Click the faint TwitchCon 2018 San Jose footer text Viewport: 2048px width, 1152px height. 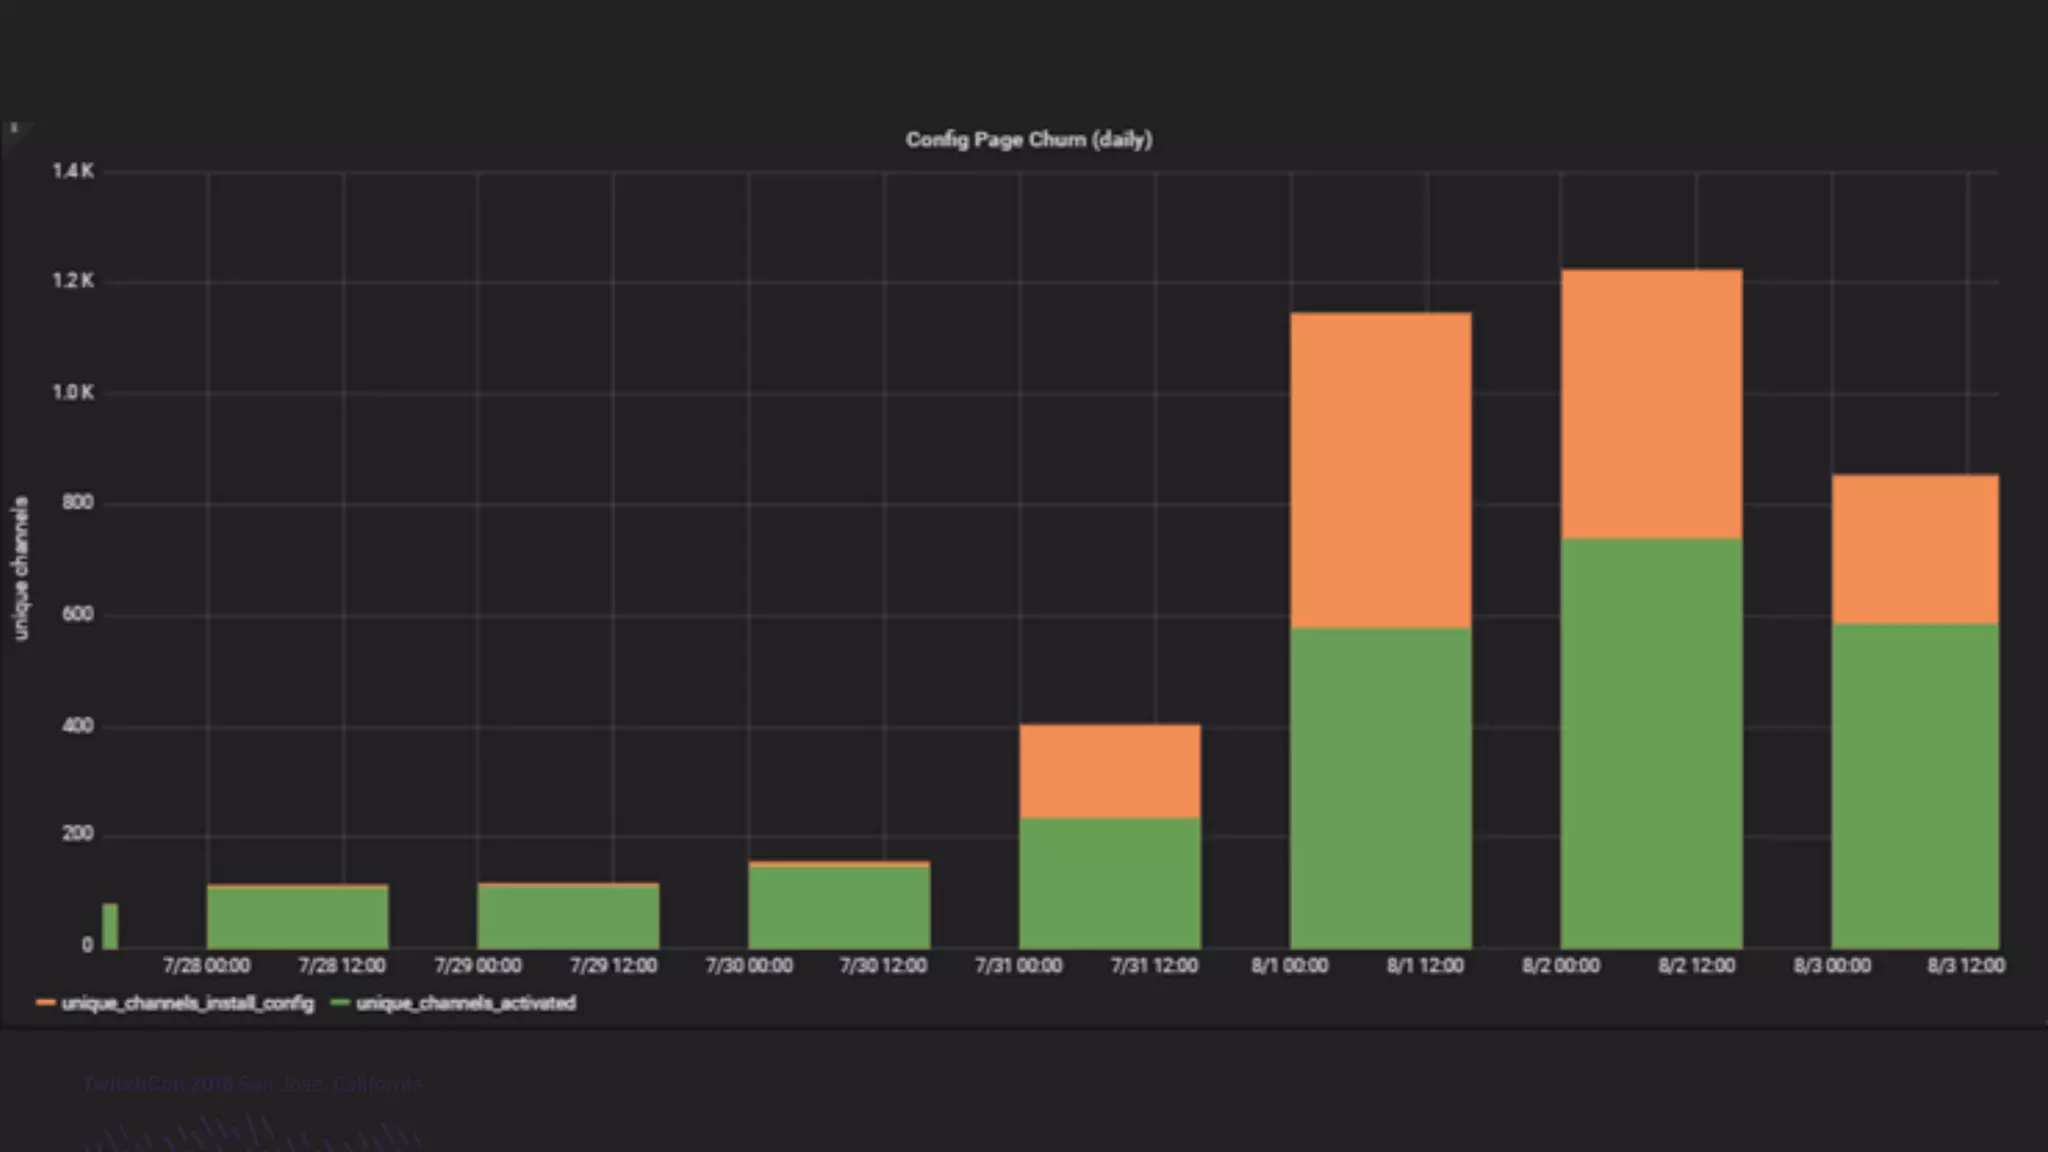click(x=252, y=1084)
